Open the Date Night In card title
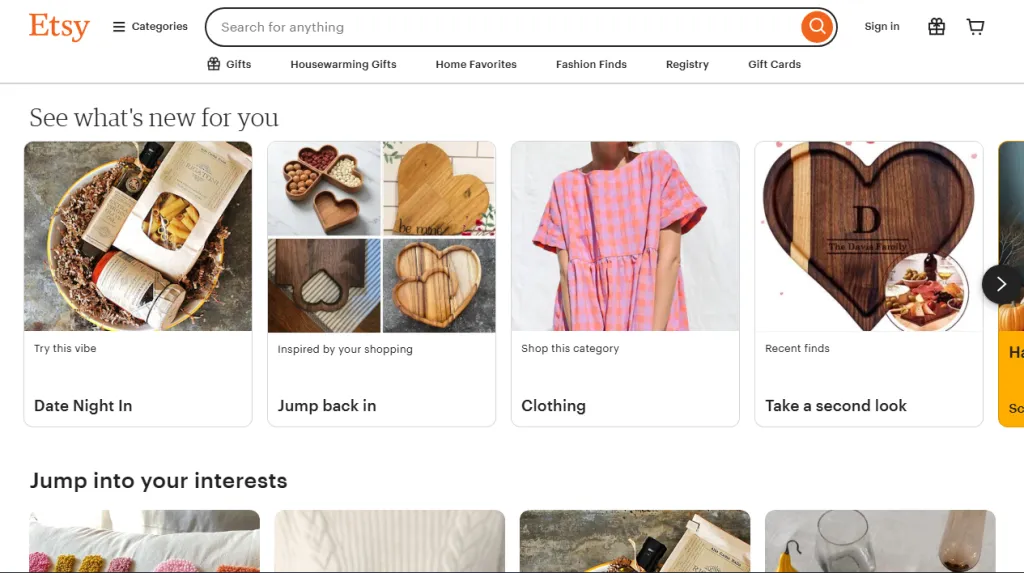This screenshot has width=1024, height=573. (83, 406)
